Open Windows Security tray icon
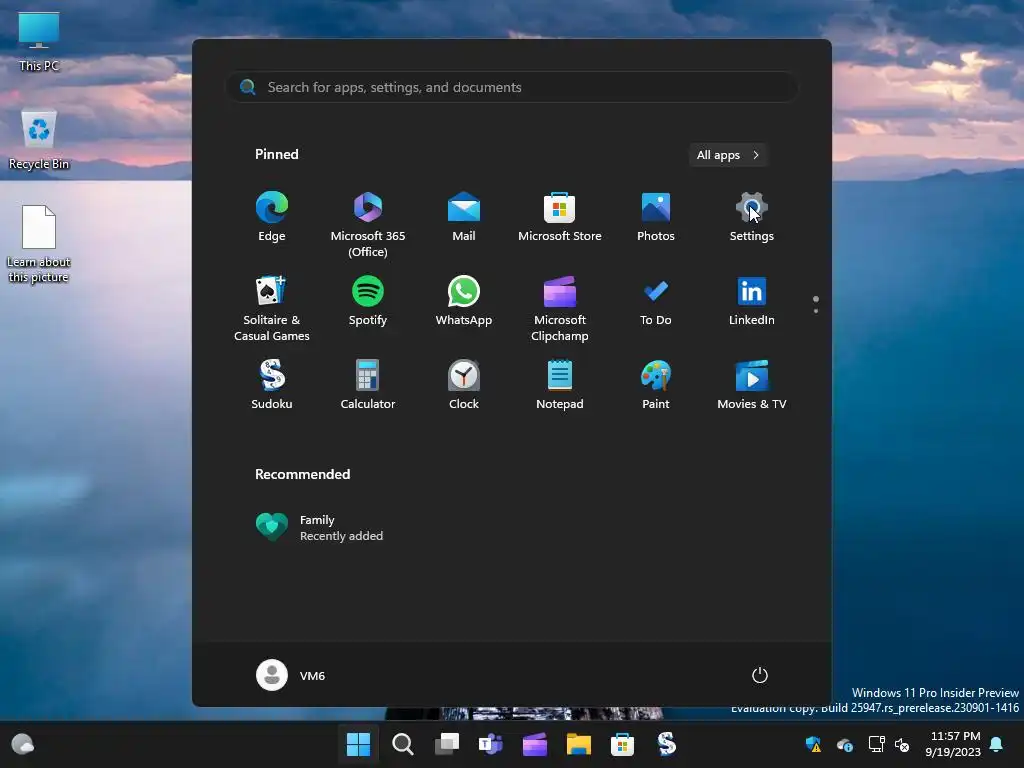1024x768 pixels. [x=813, y=744]
